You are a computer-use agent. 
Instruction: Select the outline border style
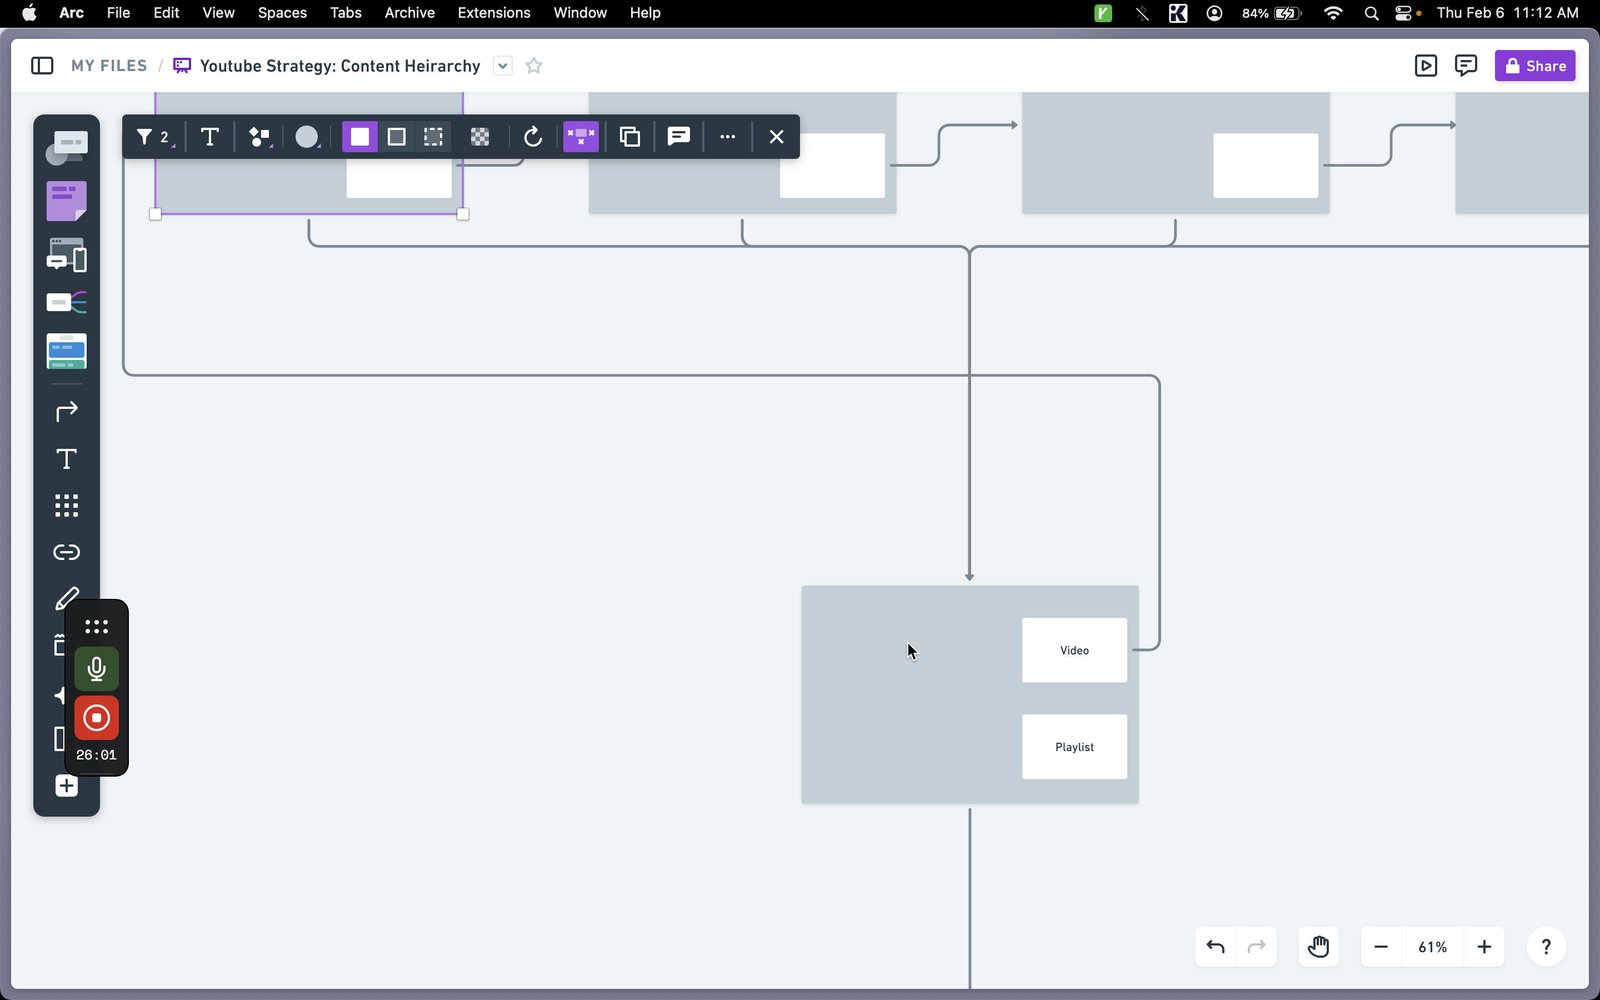(397, 137)
